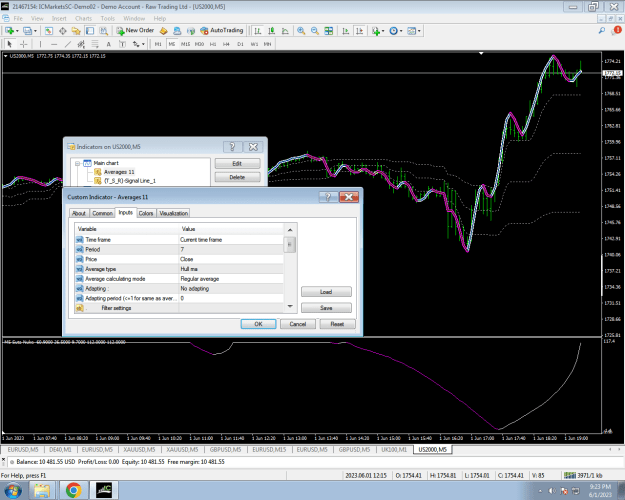Open the Navigator panel (star folder icon)
The height and width of the screenshot is (500, 625).
click(76, 31)
